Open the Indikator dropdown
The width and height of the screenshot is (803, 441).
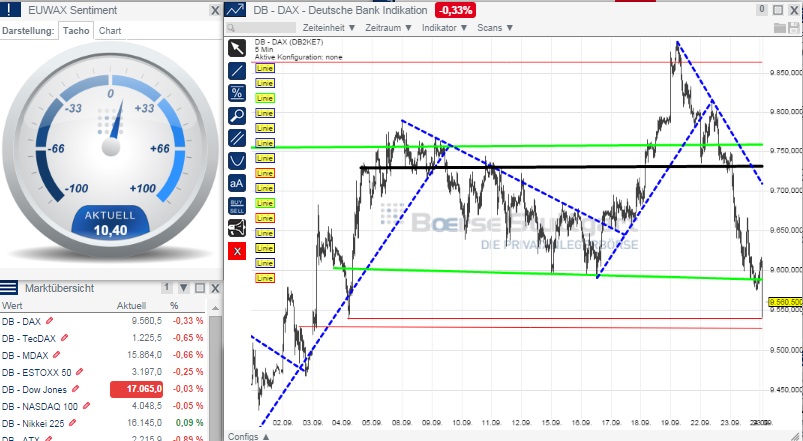[445, 28]
